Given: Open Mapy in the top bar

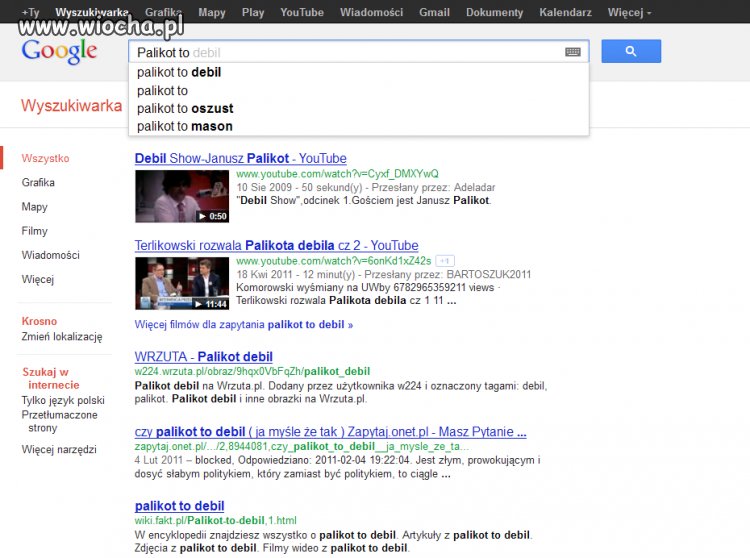Looking at the screenshot, I should pyautogui.click(x=211, y=12).
